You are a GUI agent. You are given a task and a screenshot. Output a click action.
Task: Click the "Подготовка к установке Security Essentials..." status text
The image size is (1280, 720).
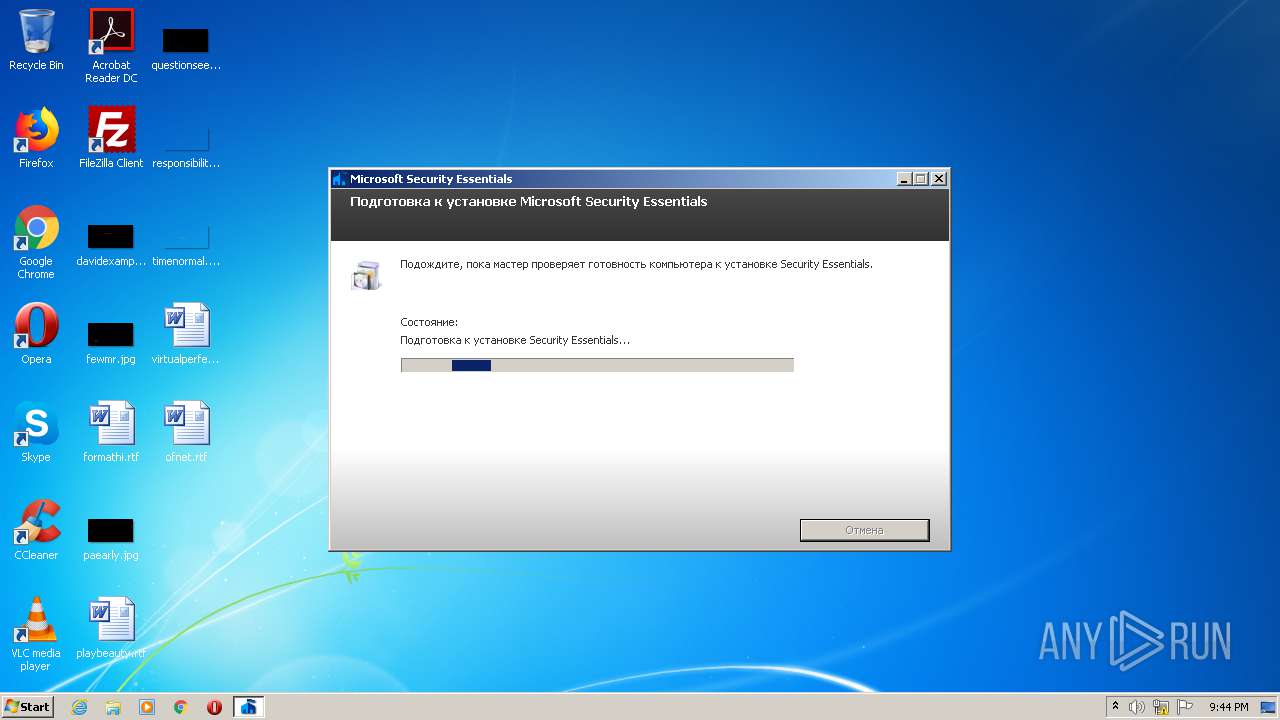tap(515, 340)
